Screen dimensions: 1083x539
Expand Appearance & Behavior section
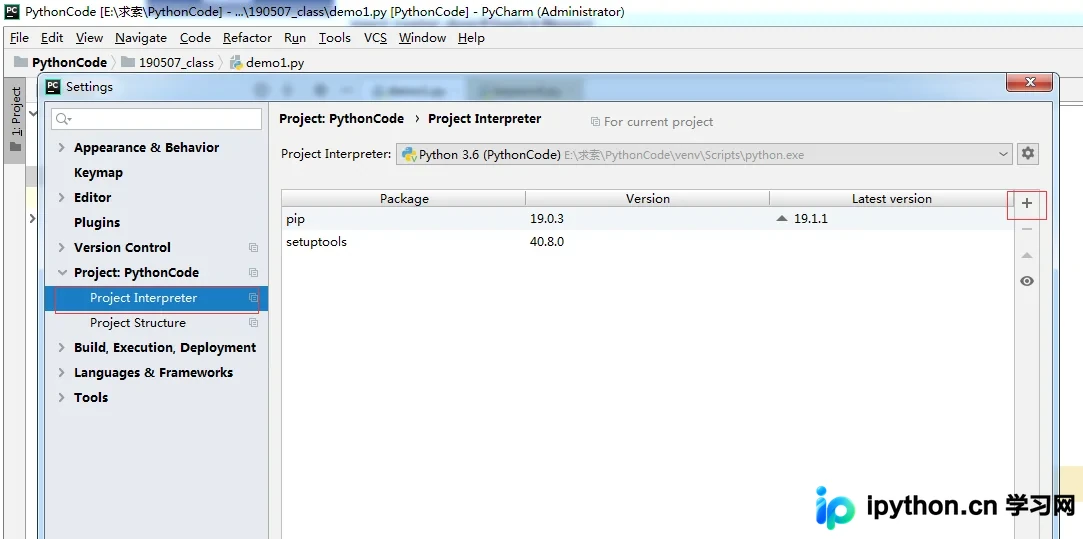pos(61,147)
